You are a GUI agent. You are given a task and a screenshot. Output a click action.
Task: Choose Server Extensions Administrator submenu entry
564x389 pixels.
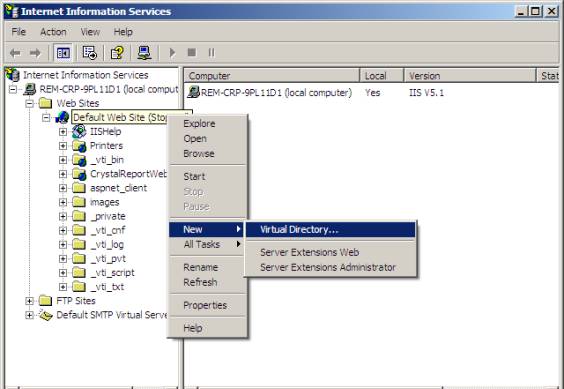pyautogui.click(x=331, y=267)
